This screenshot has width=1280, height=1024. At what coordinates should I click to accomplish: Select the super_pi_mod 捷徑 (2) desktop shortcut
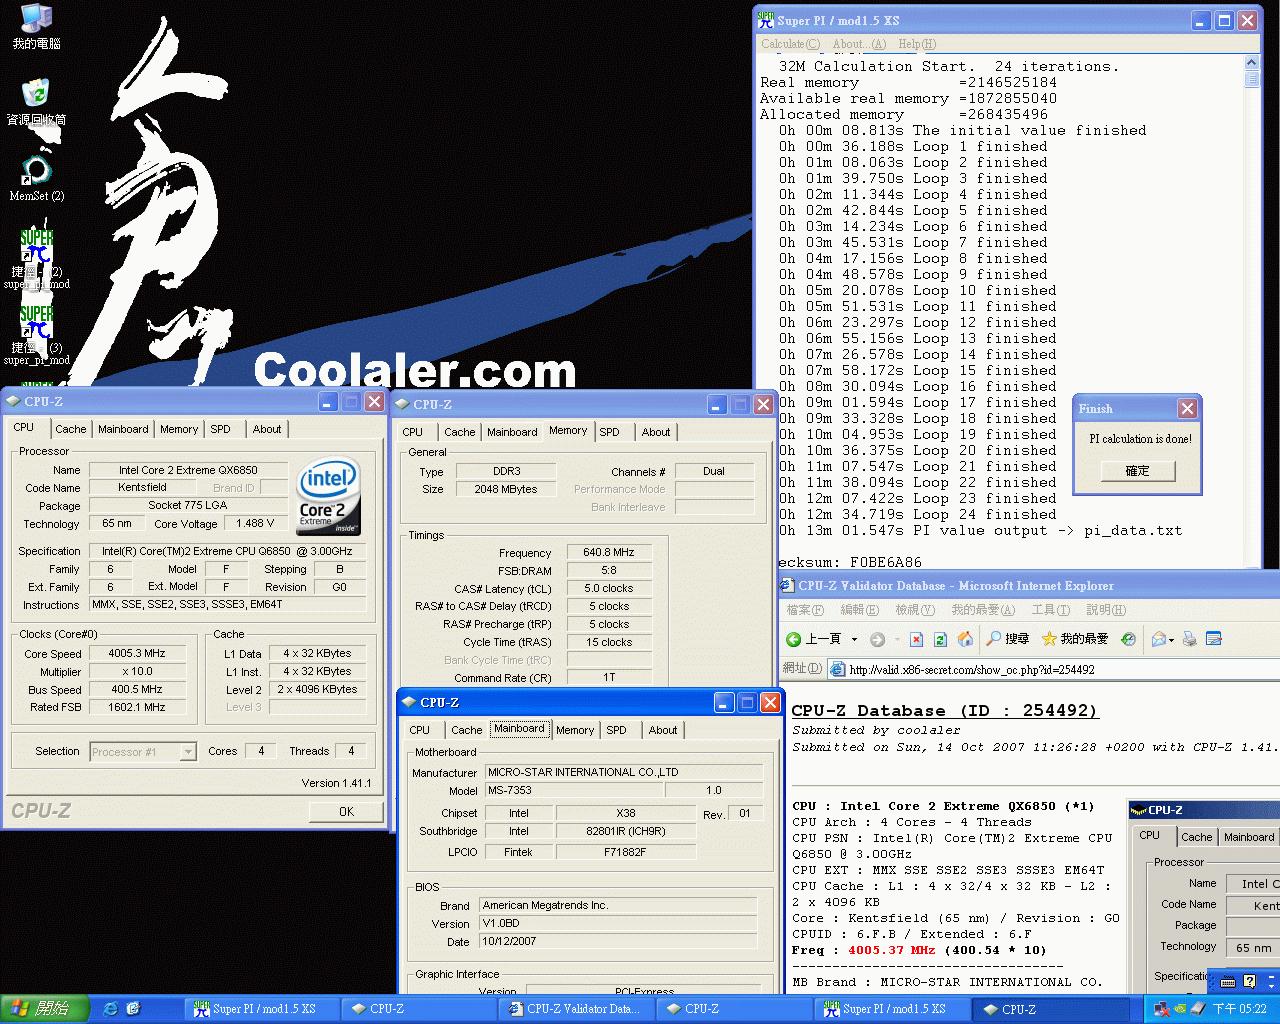[37, 259]
